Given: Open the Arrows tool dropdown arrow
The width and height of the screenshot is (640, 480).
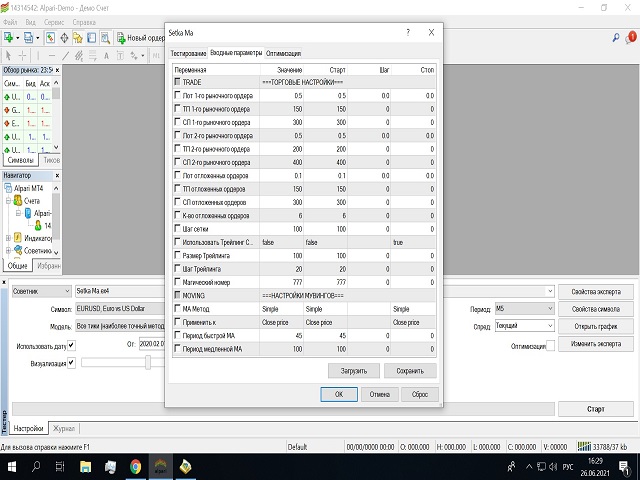Looking at the screenshot, I should coord(142,56).
